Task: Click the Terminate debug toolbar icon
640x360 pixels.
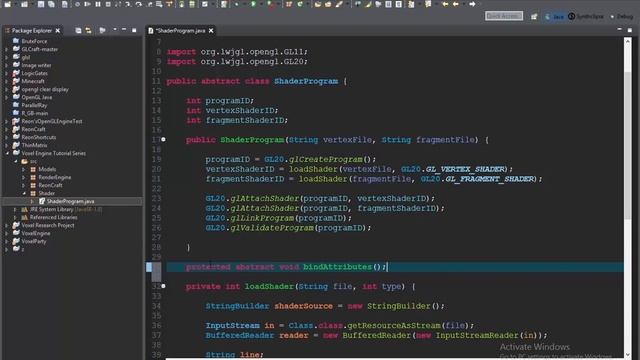Action: 108,4
